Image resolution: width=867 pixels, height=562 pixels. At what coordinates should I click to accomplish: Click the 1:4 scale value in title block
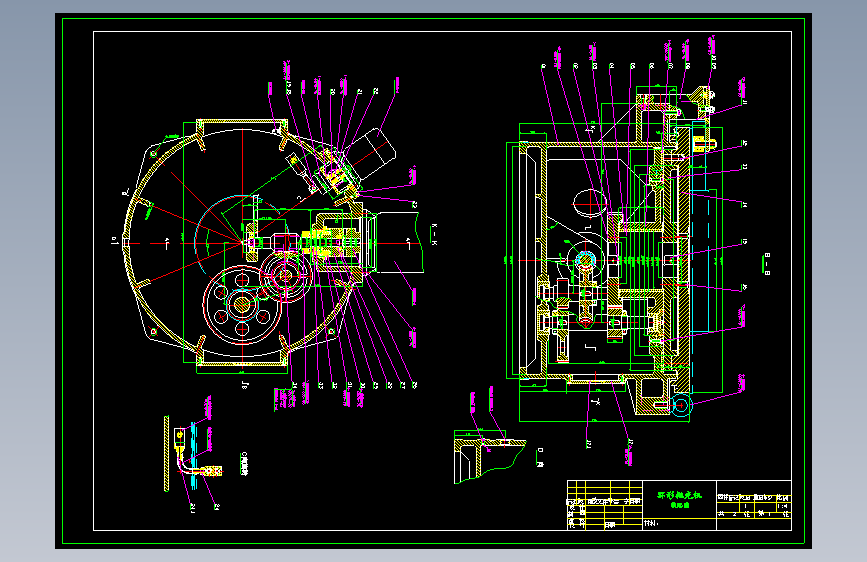pyautogui.click(x=782, y=506)
